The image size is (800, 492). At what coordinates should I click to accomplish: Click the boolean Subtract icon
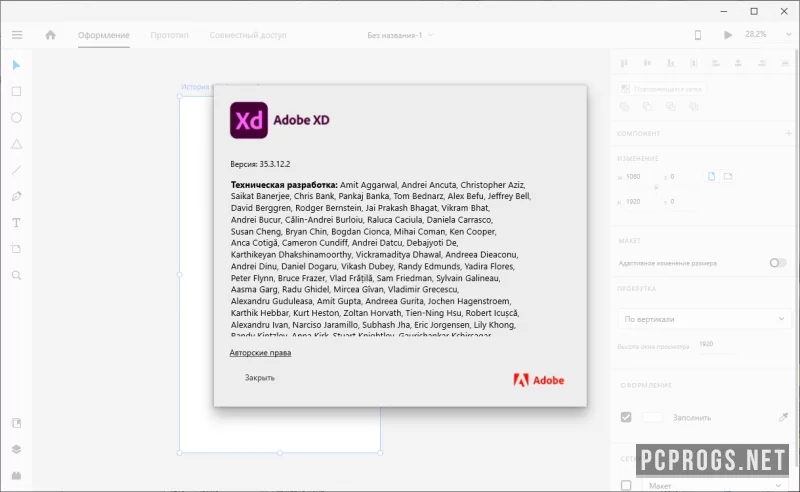tap(647, 107)
